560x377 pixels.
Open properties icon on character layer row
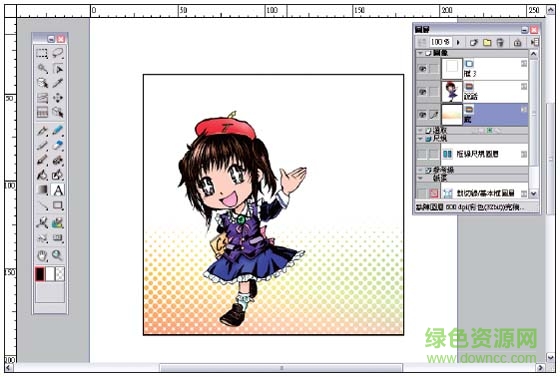[x=524, y=86]
